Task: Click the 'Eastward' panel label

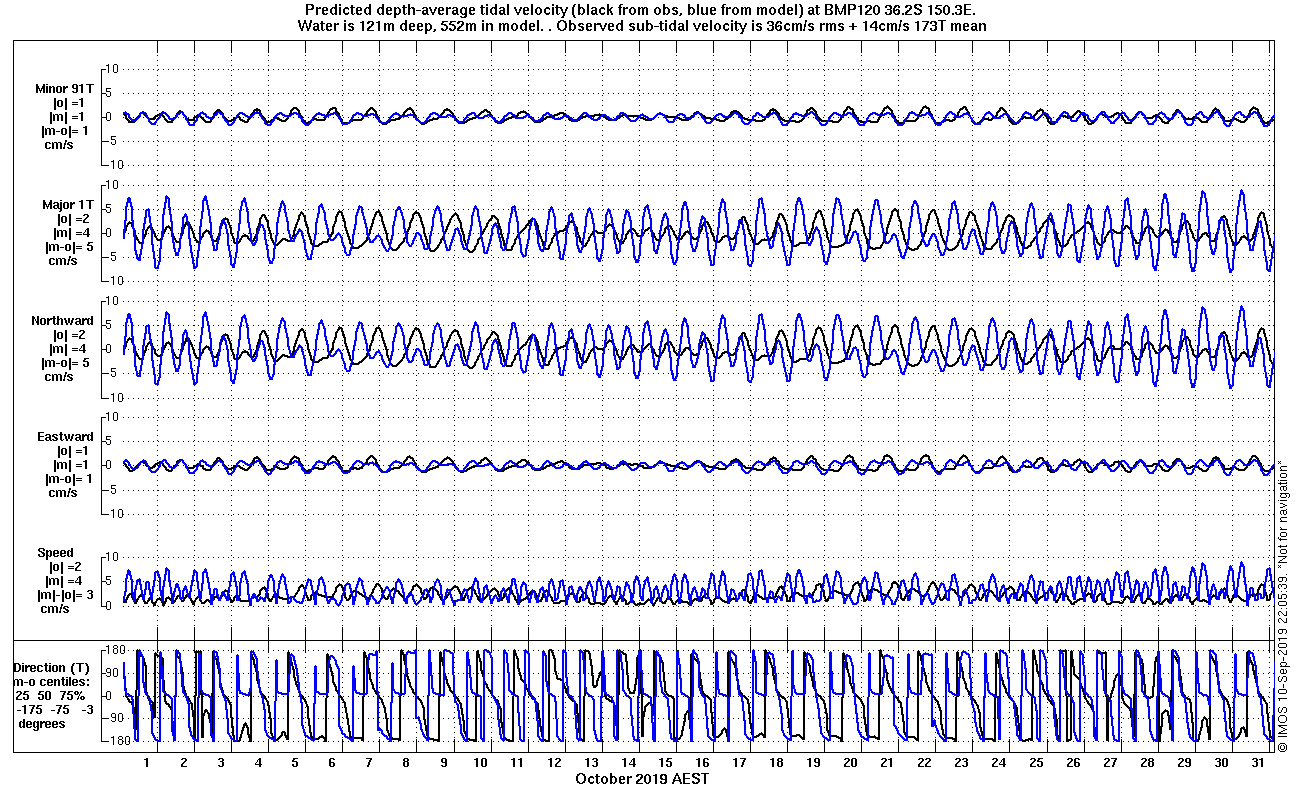Action: (x=65, y=437)
